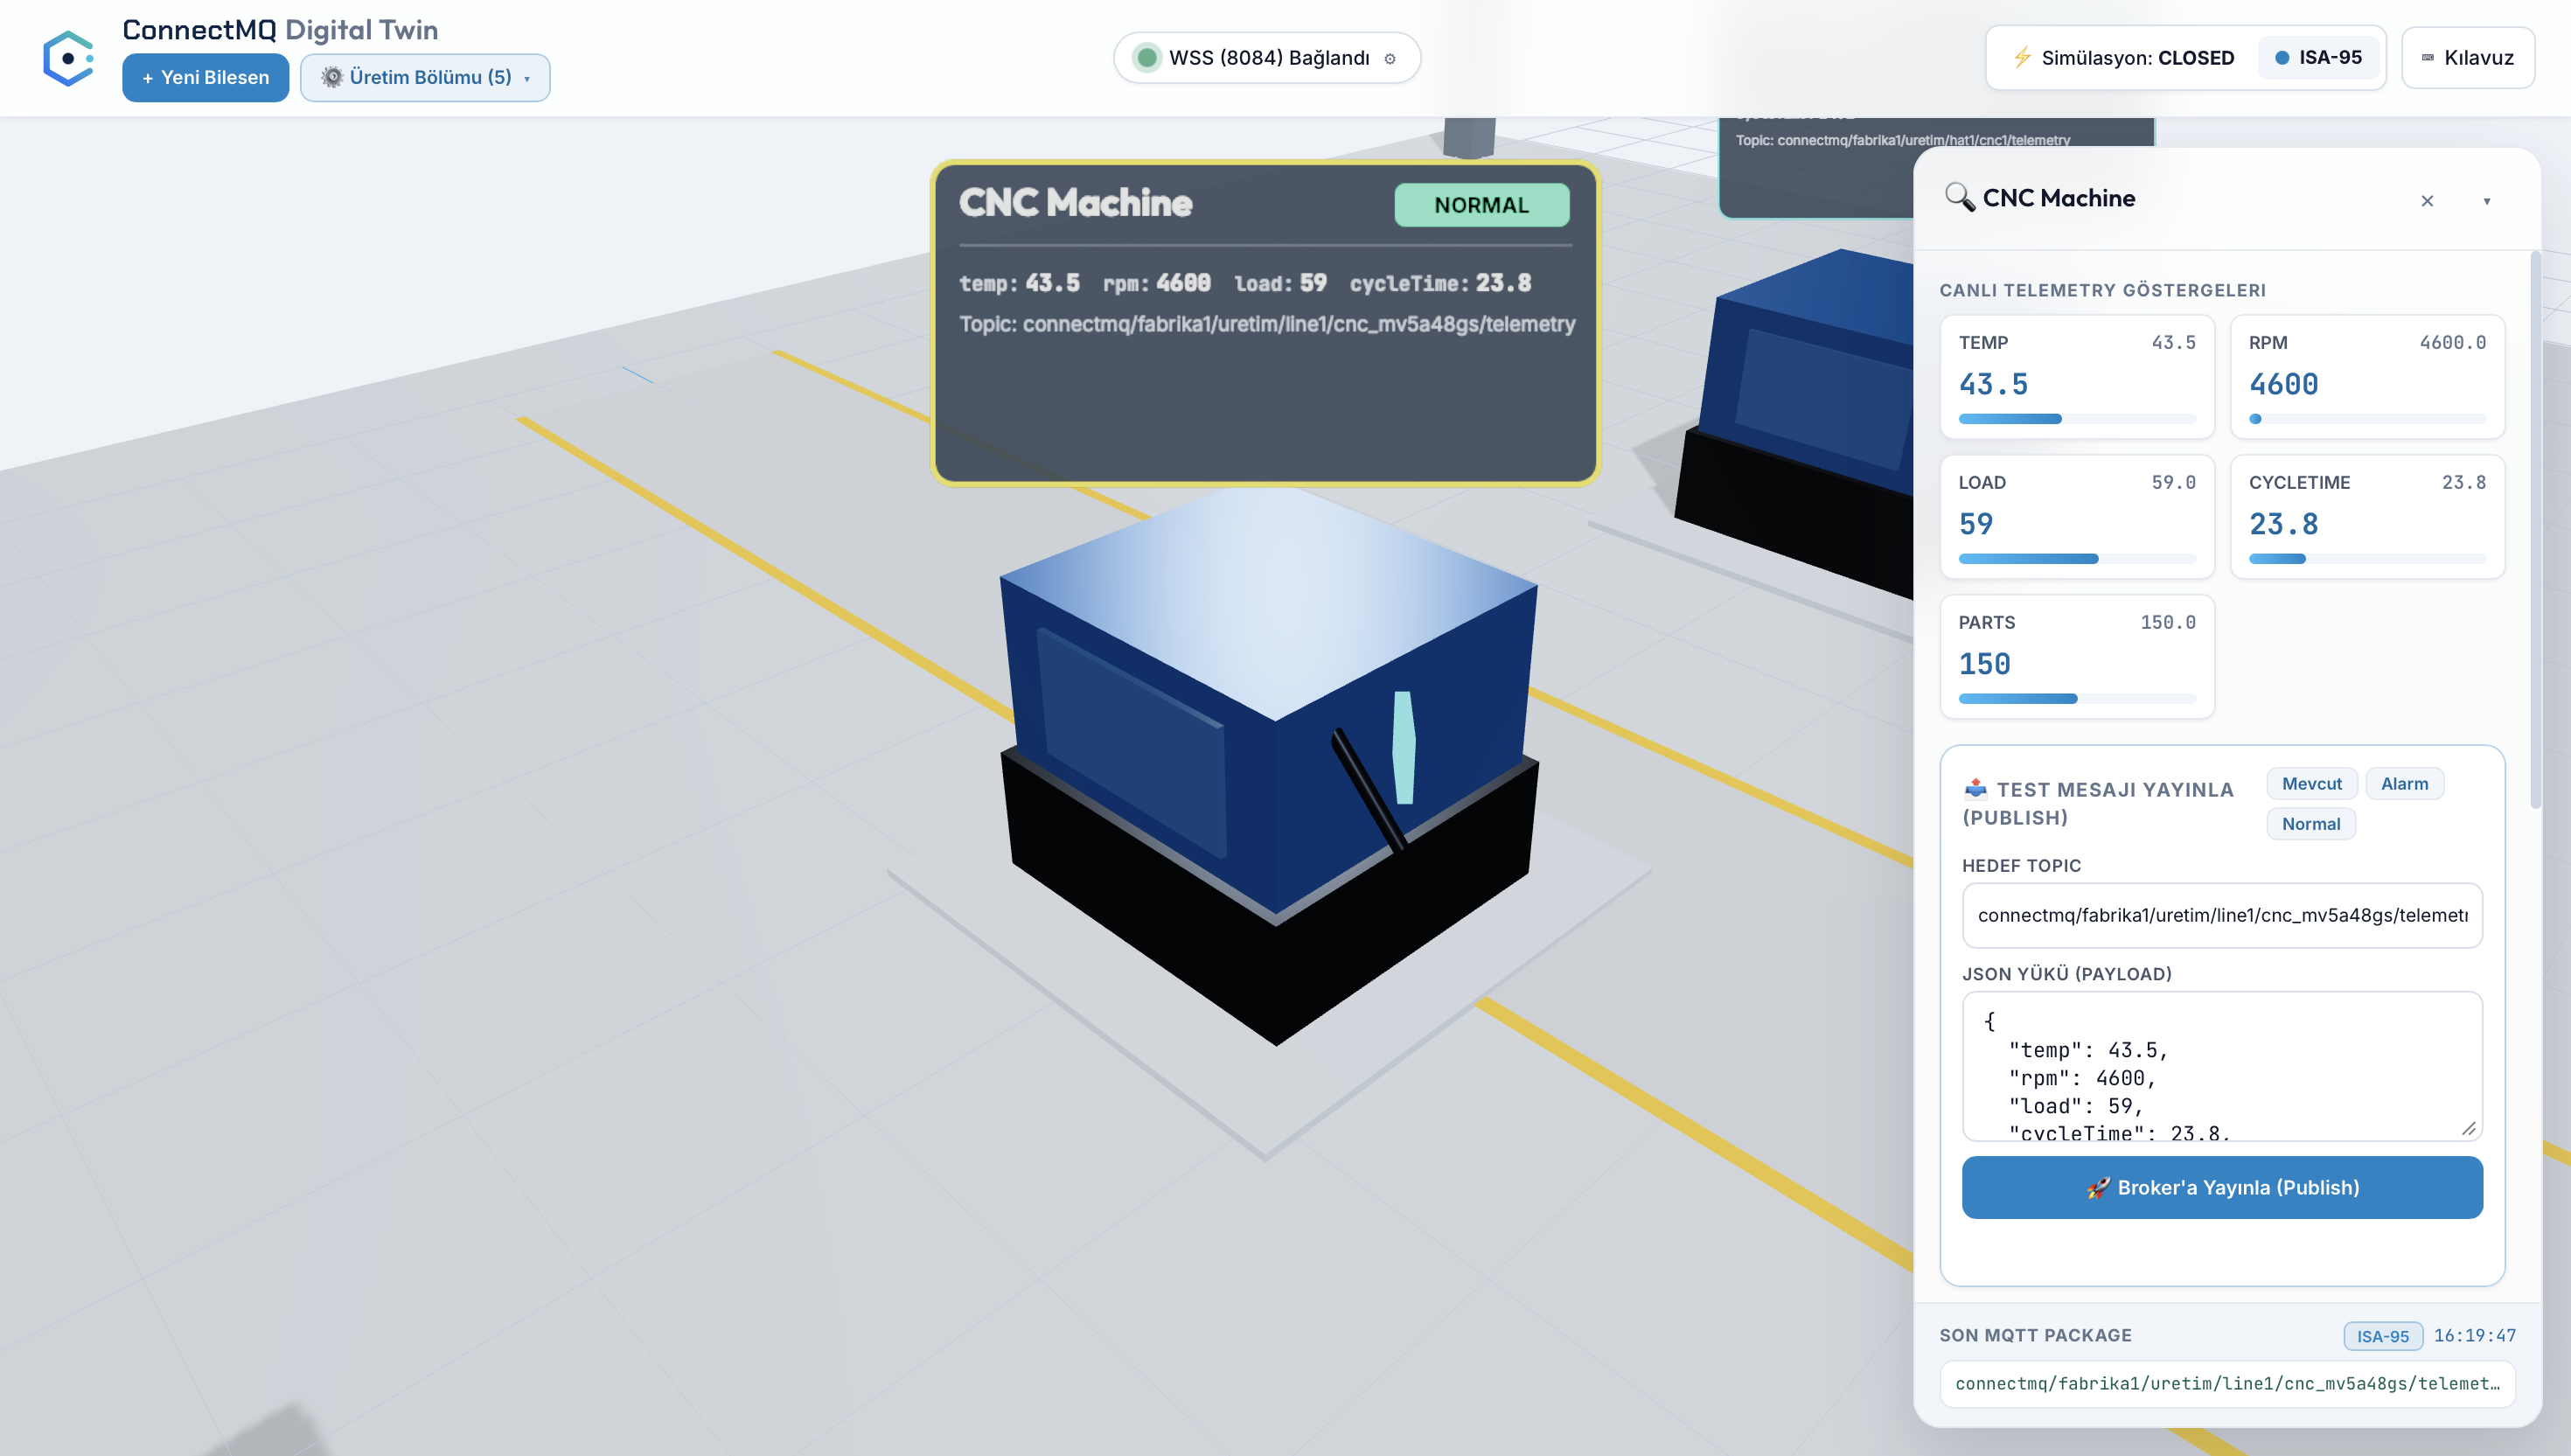Open the Üretim Bölümu (5) dropdown

click(x=425, y=77)
